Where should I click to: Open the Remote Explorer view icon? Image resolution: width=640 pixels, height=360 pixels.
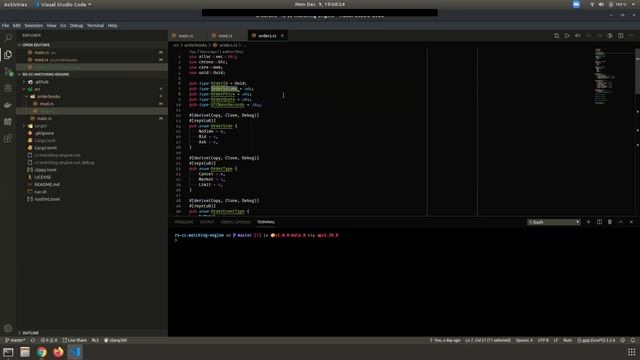(8, 122)
